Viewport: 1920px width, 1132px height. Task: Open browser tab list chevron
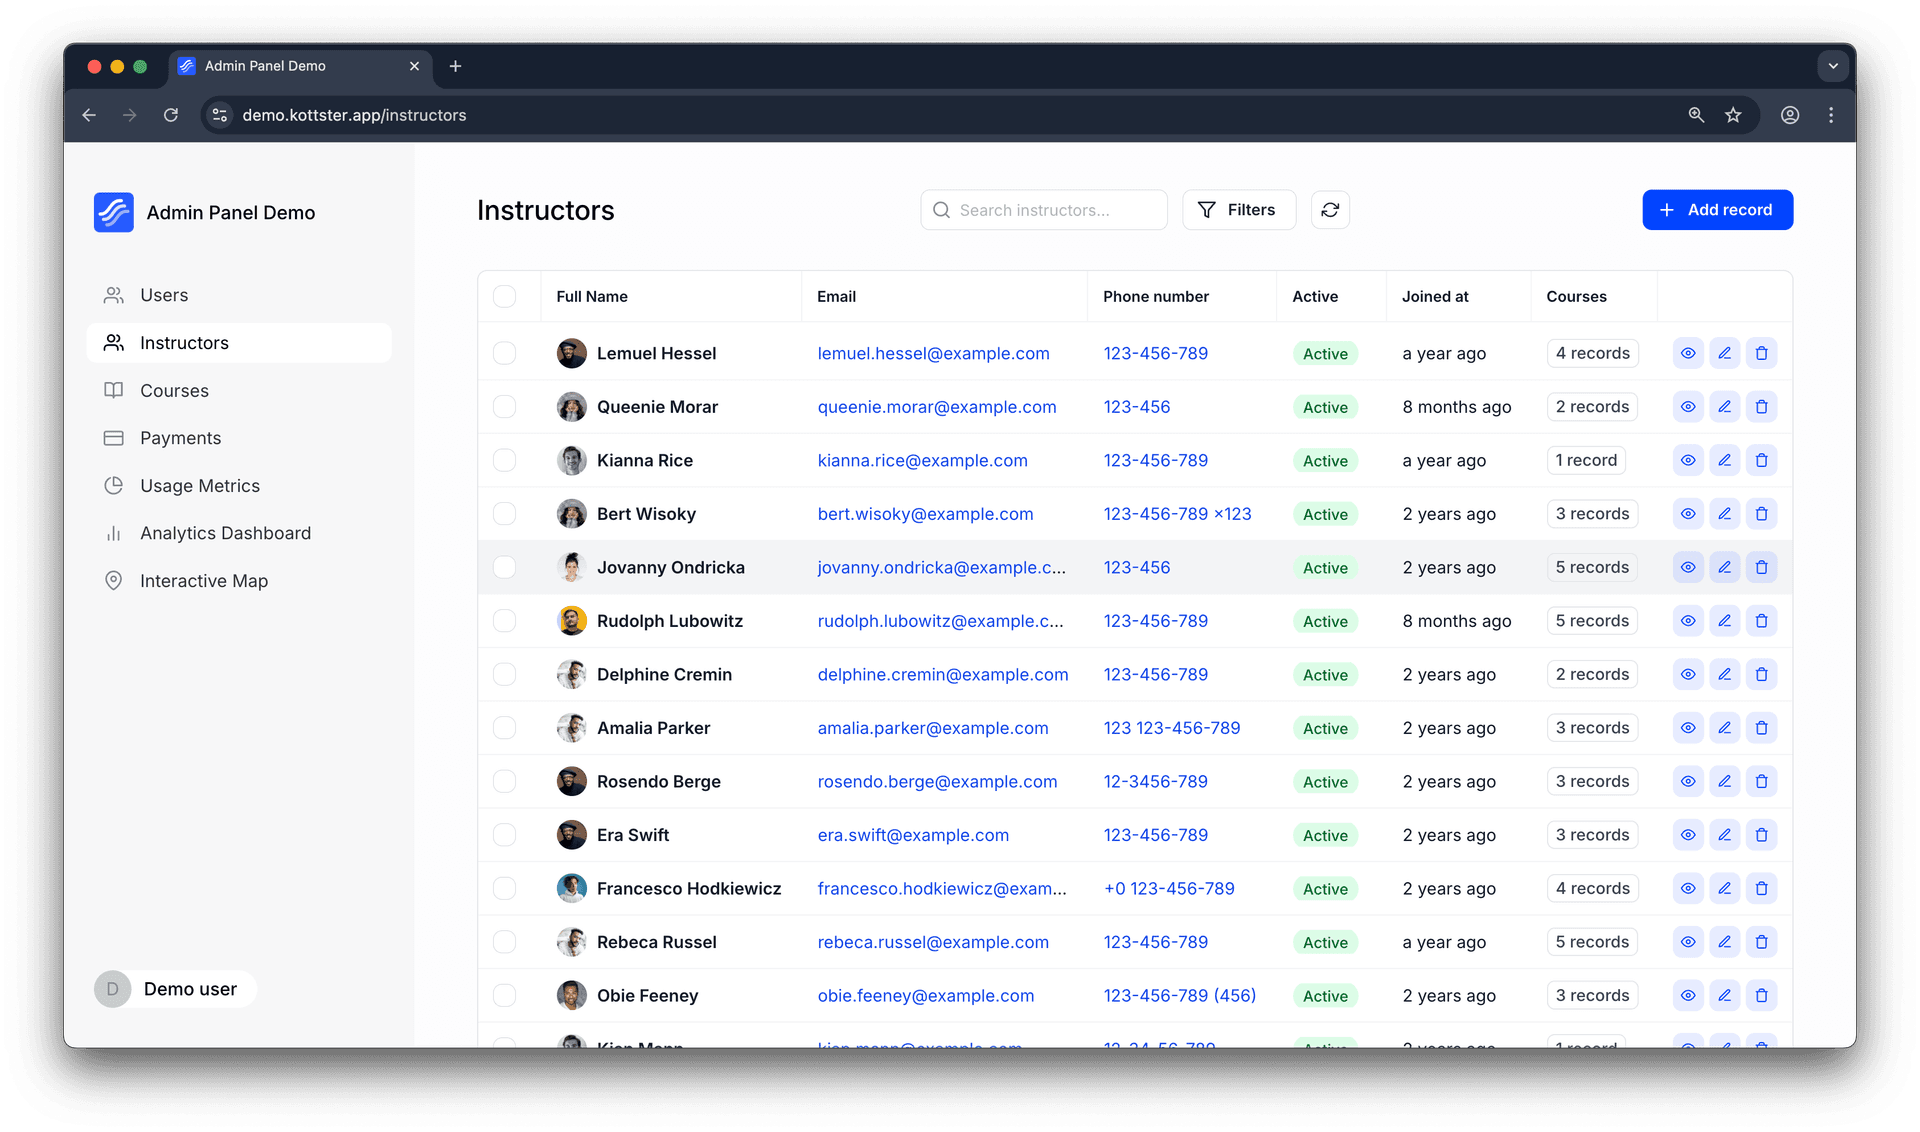tap(1833, 66)
